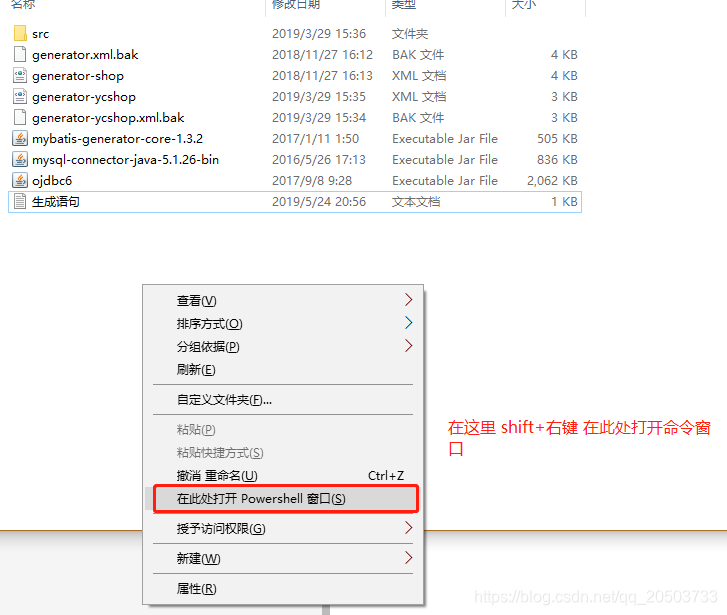Click the ojdbc6 jar icon

(x=20, y=180)
